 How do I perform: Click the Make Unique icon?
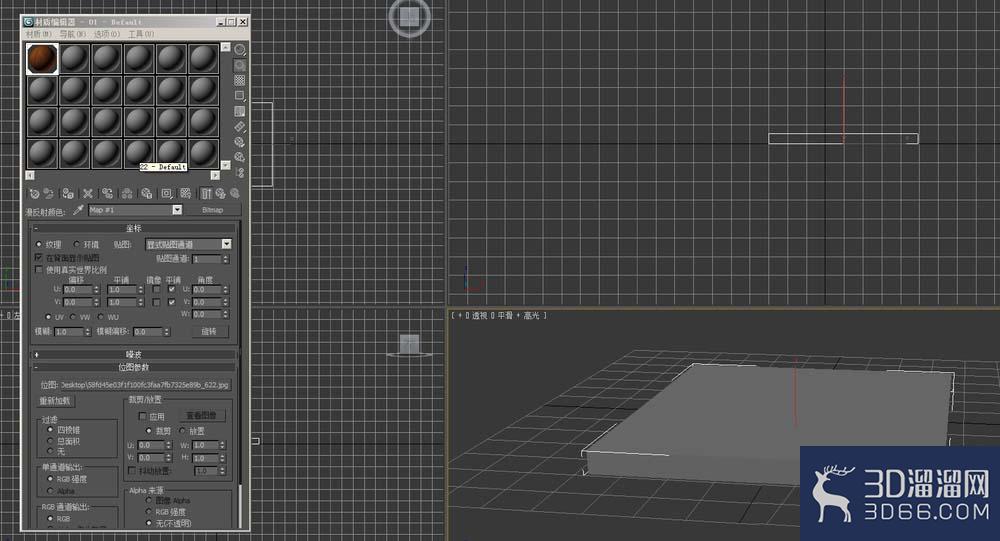127,193
